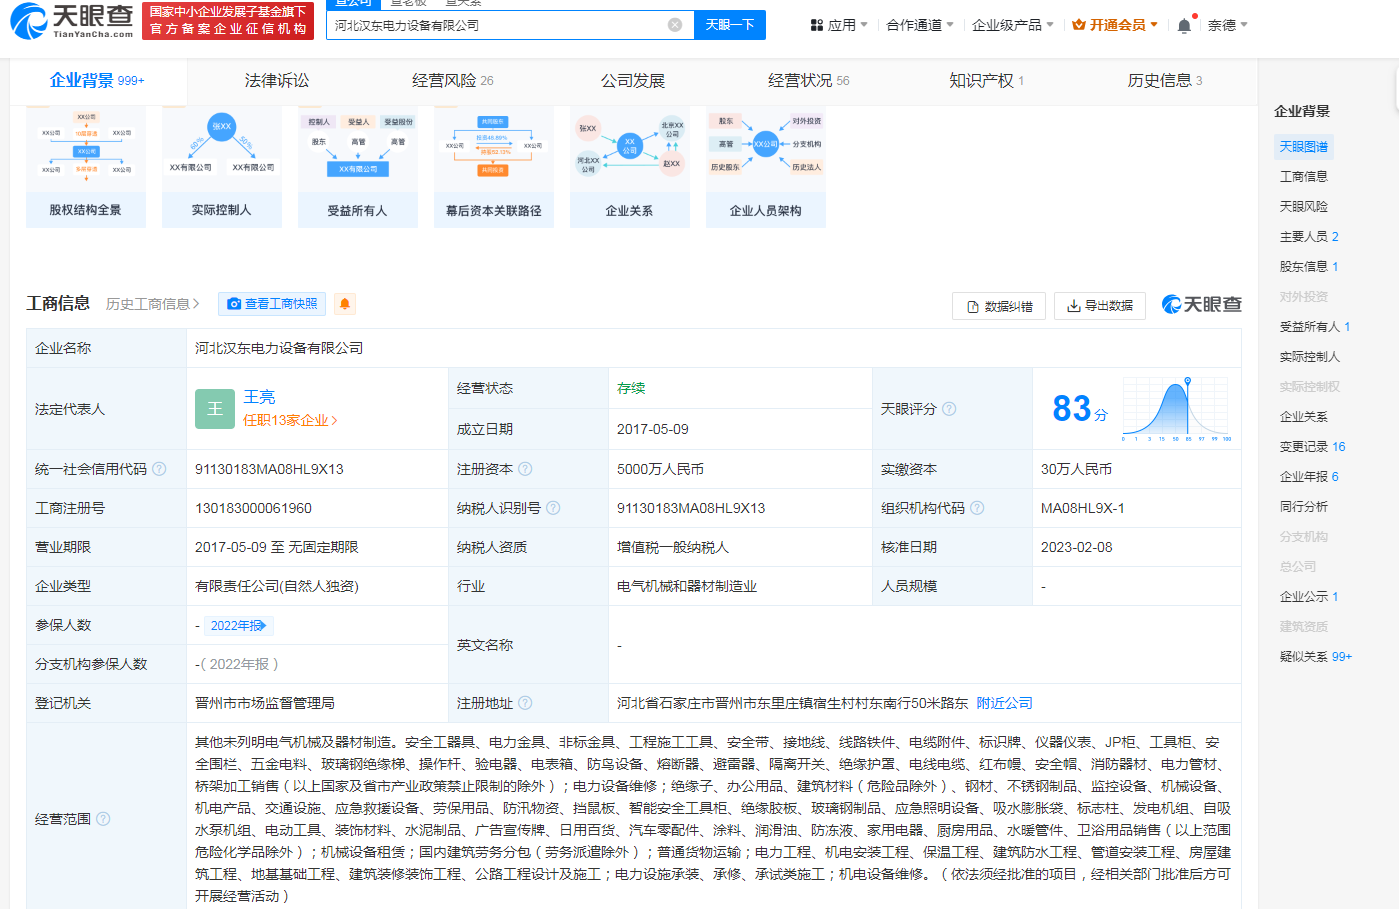The image size is (1399, 909).
Task: Click the 导出数据 button
Action: [1100, 306]
